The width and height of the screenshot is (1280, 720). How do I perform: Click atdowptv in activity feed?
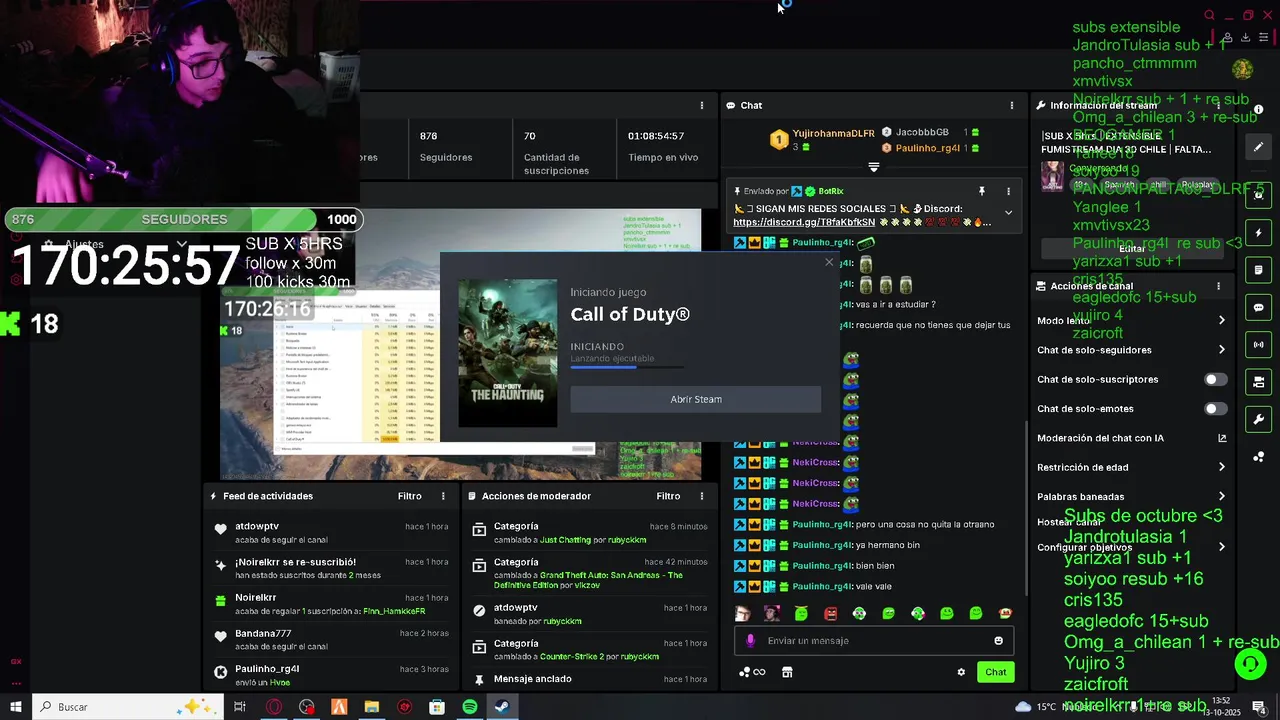(x=257, y=526)
